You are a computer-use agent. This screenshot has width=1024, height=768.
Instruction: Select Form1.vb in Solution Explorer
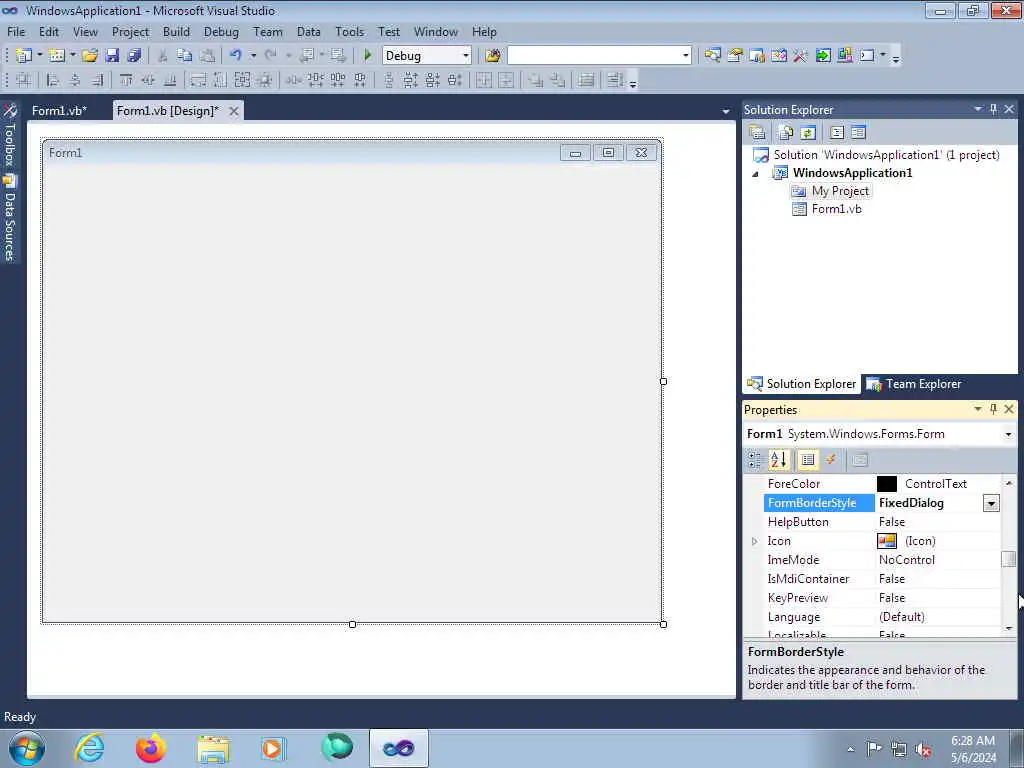[836, 209]
